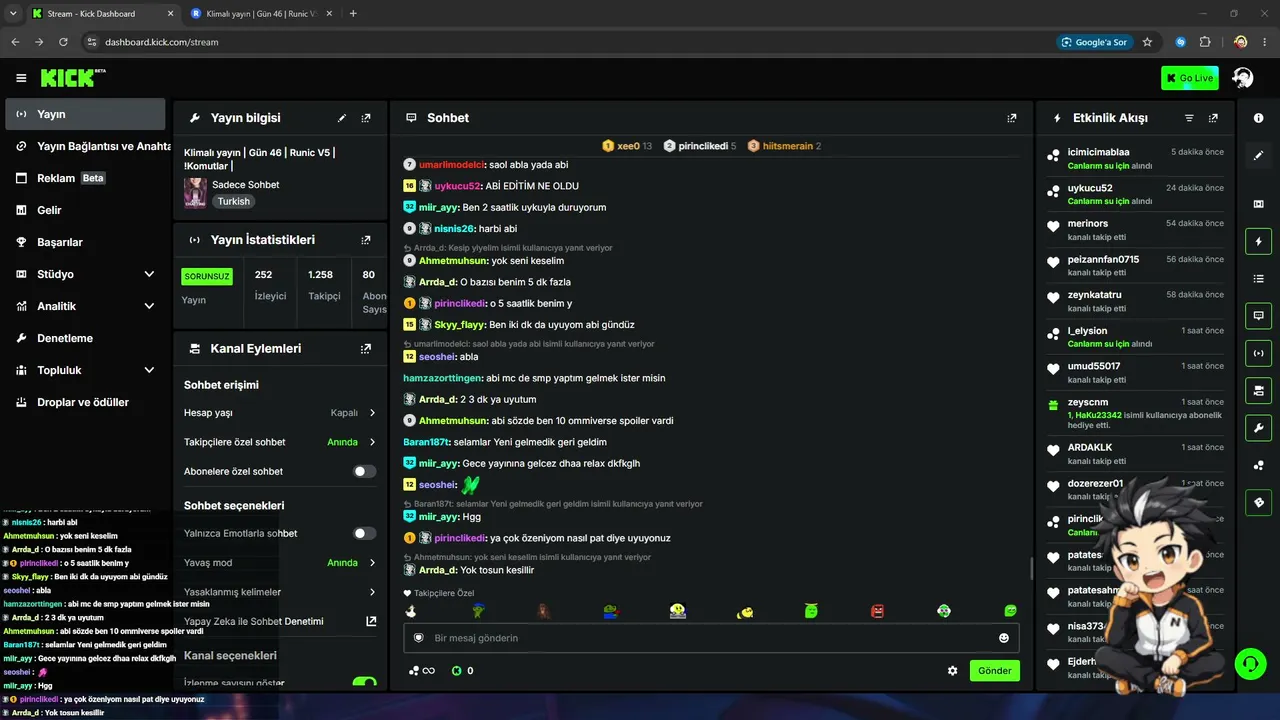Viewport: 1280px width, 720px height.
Task: Toggle the İzlenme sayısını göster switch
Action: pyautogui.click(x=365, y=683)
